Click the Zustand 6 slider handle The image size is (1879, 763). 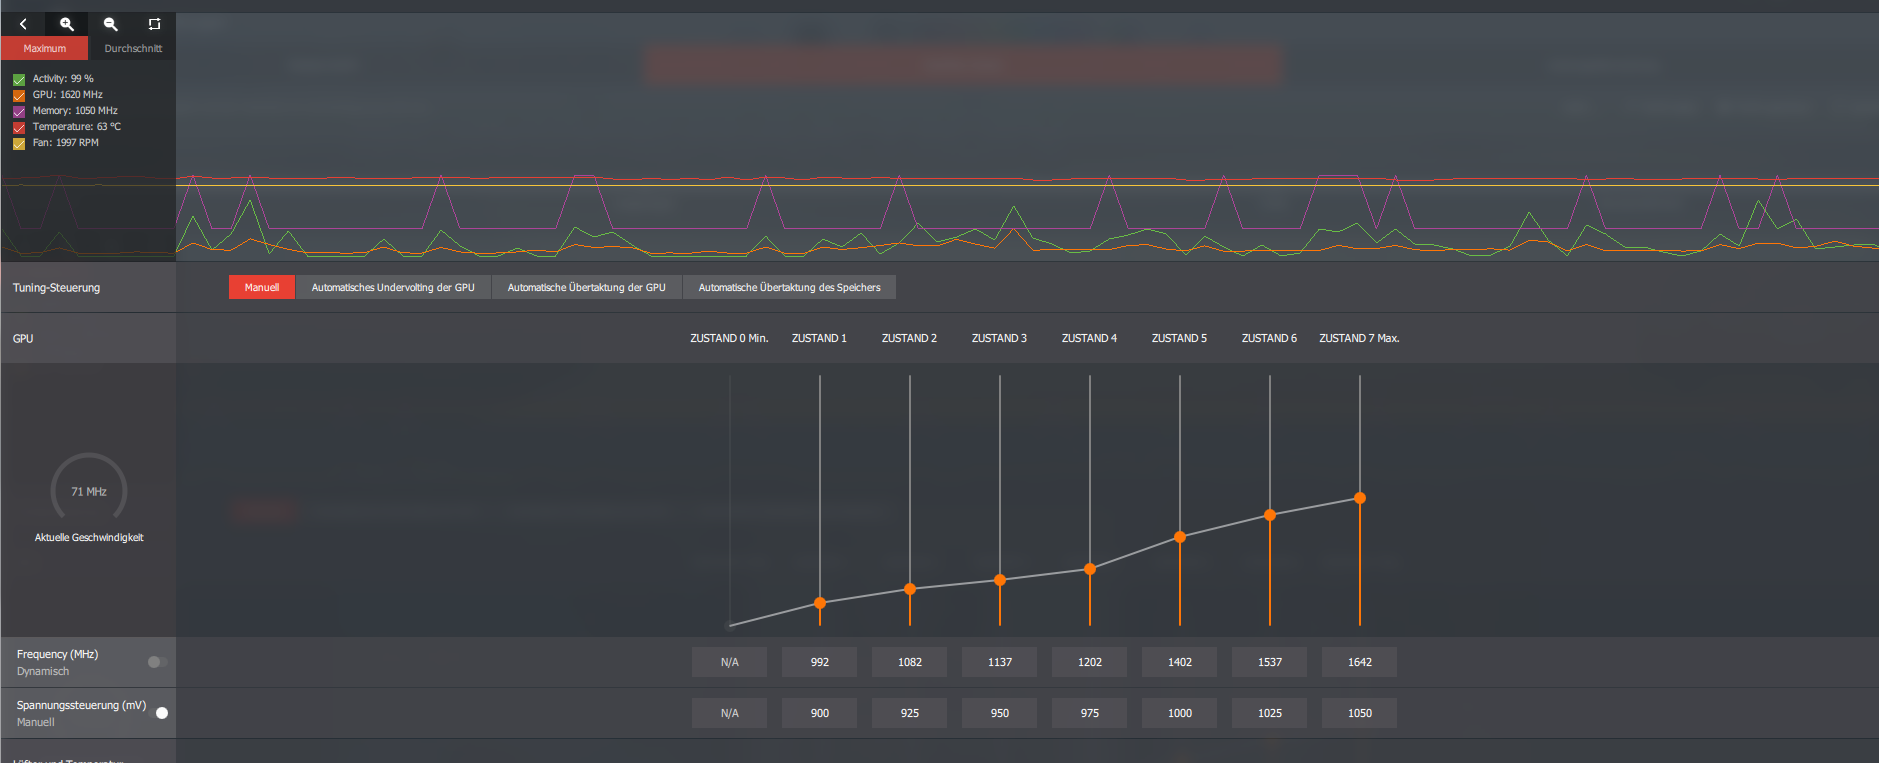(x=1270, y=515)
